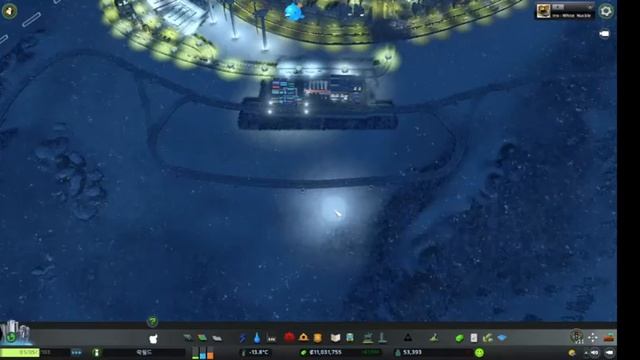
Task: Open the Public transport menu
Action: click(x=350, y=338)
